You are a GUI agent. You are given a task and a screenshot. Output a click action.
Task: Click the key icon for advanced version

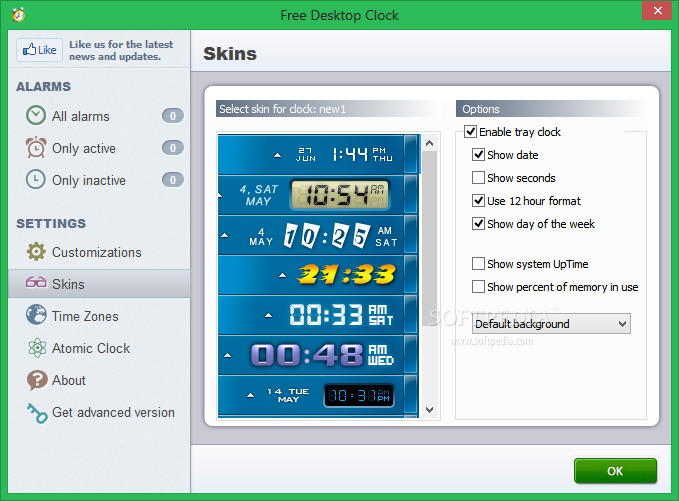37,413
